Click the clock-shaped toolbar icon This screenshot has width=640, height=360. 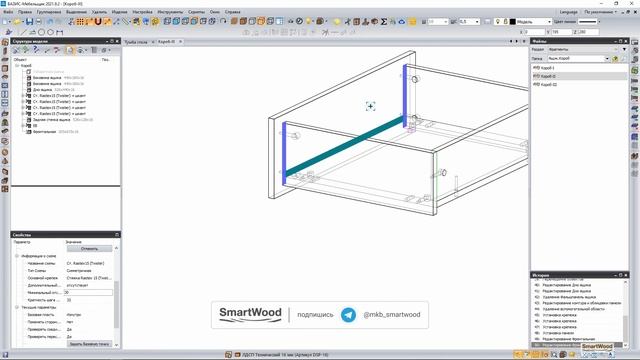pyautogui.click(x=300, y=21)
